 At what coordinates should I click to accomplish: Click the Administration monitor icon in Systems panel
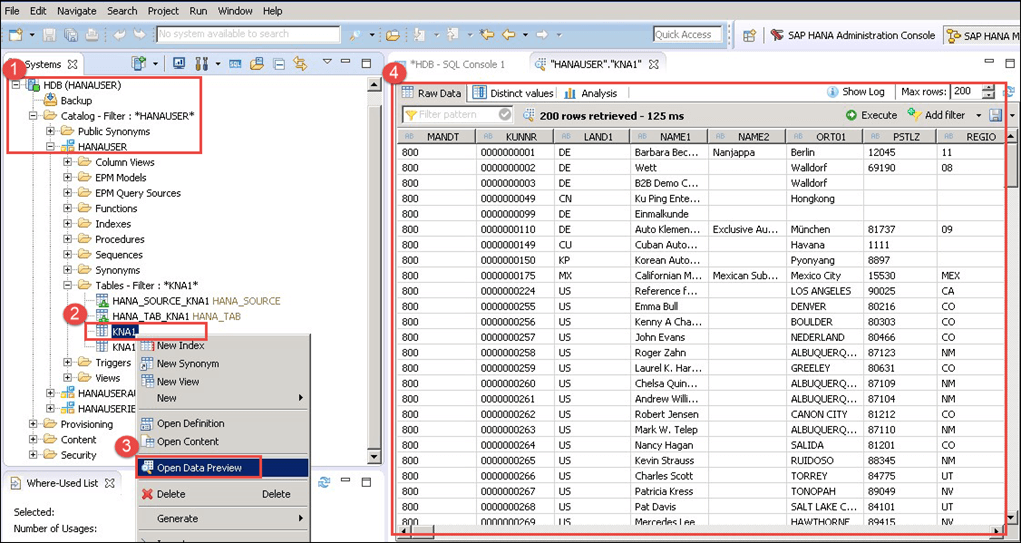[180, 64]
